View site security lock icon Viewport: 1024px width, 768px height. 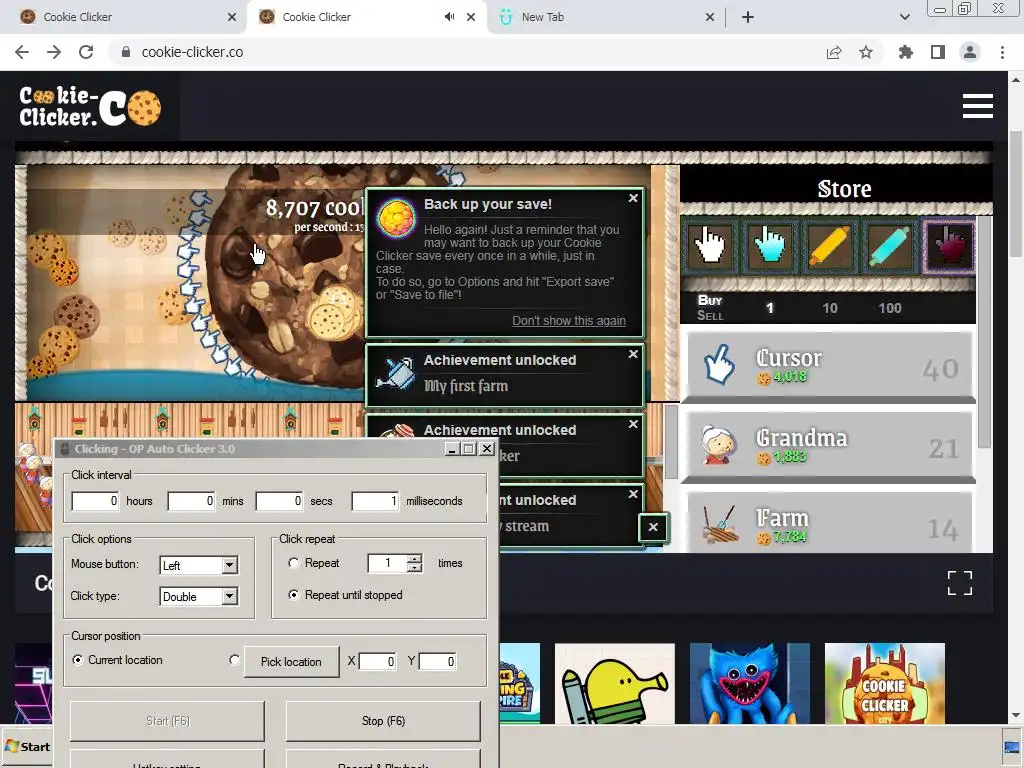(126, 52)
